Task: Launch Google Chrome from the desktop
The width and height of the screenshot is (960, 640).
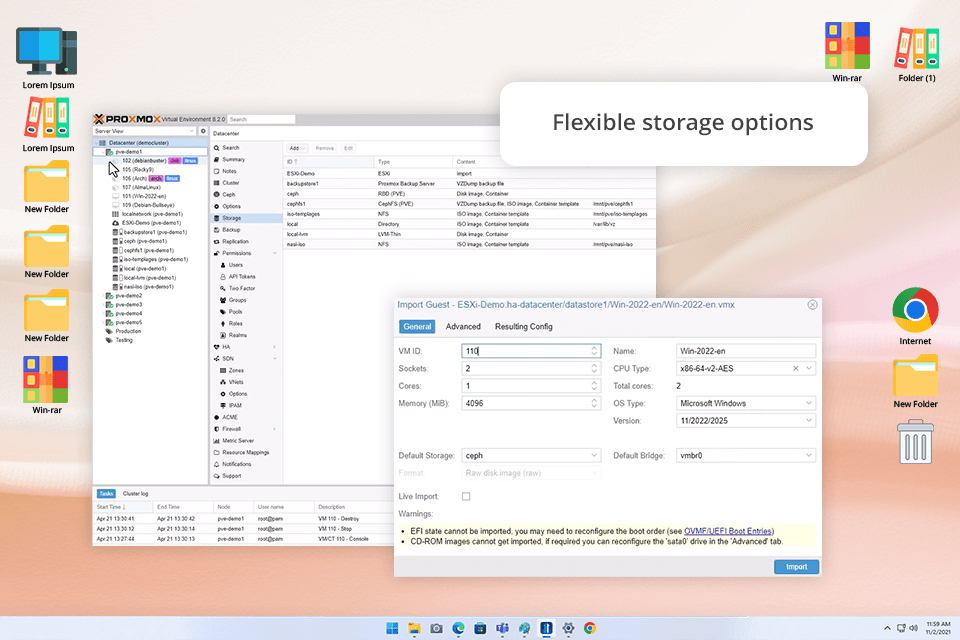Action: (915, 311)
